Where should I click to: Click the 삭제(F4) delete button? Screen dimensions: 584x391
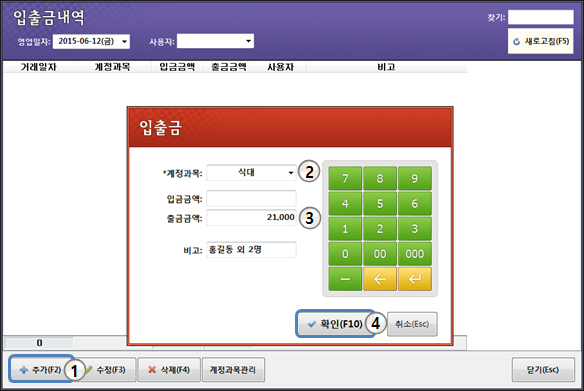[169, 369]
